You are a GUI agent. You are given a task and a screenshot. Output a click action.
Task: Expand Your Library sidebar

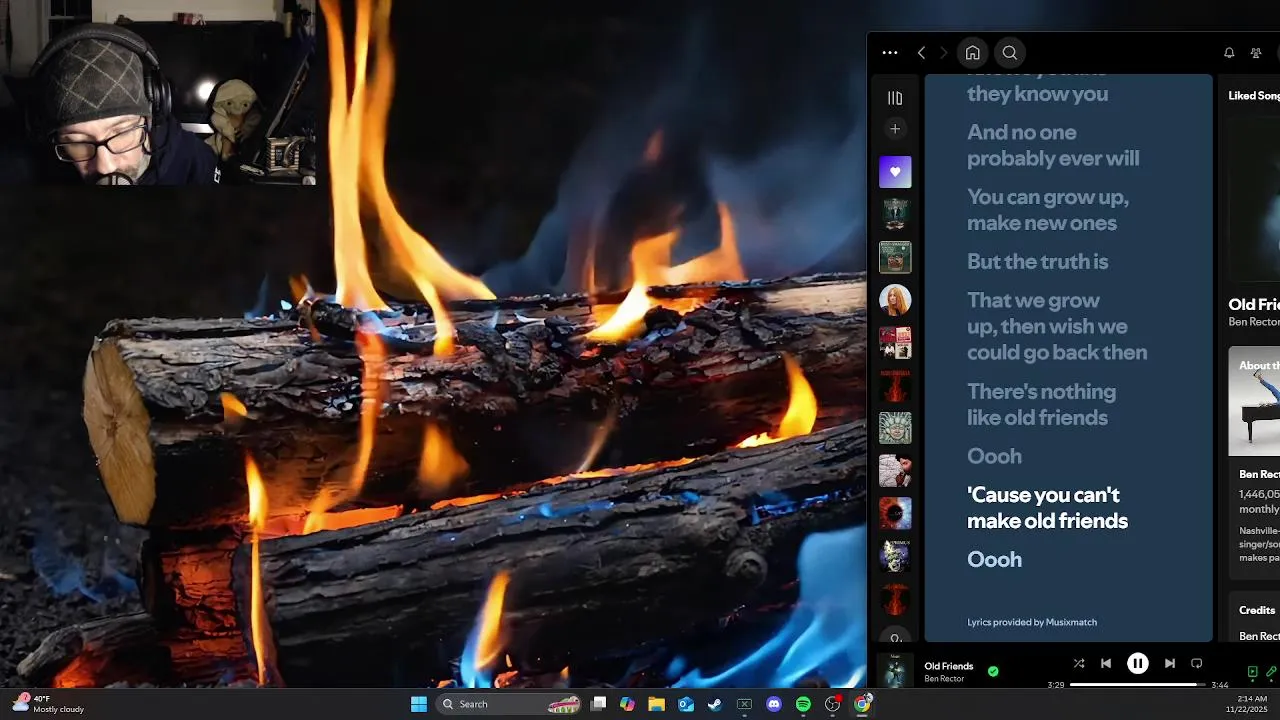895,98
